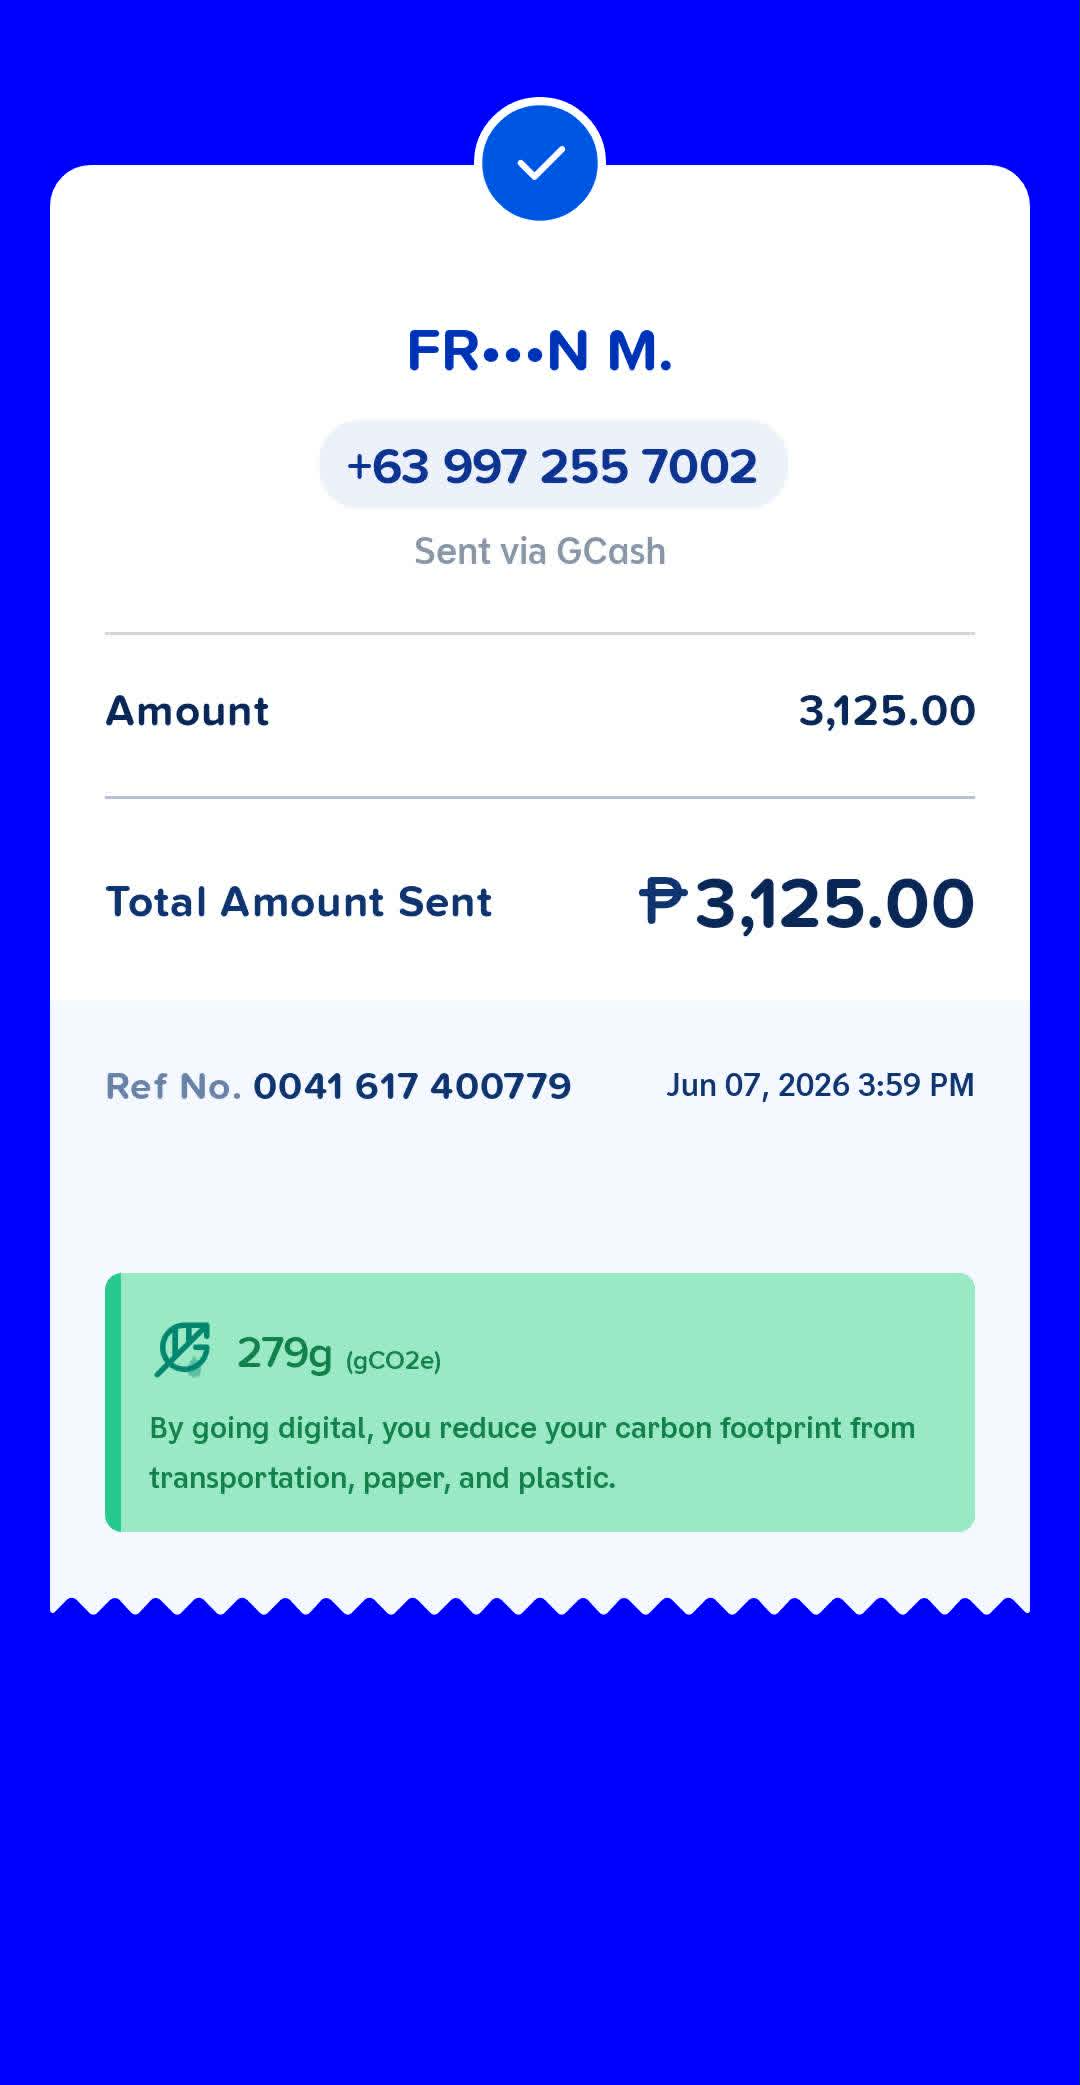Click the going digital description text
The width and height of the screenshot is (1080, 2085).
(x=532, y=1453)
